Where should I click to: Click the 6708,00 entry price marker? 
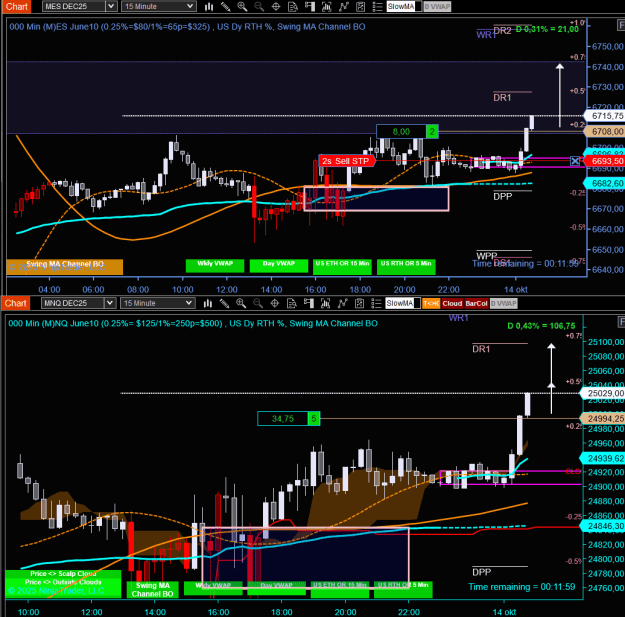(x=604, y=132)
